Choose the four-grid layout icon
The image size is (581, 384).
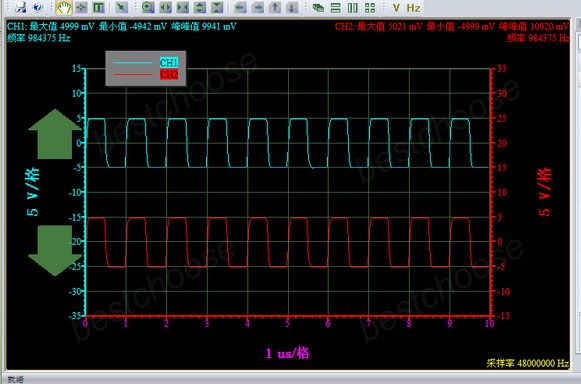370,7
